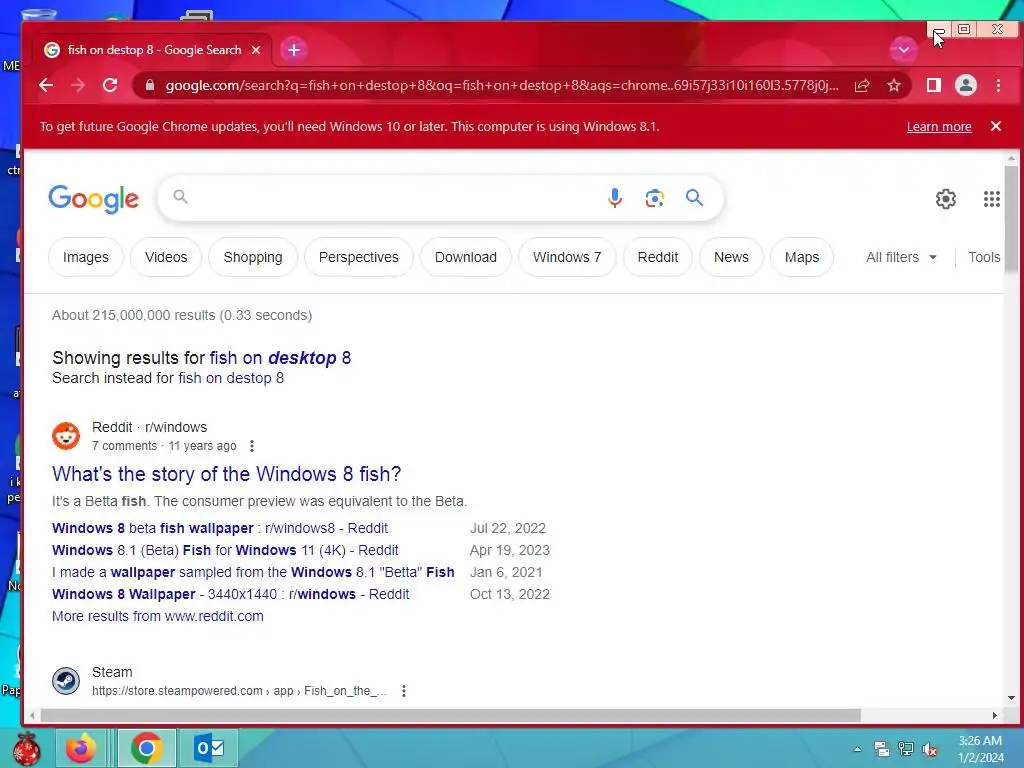Open tab search dropdown in title bar
1024x768 pixels.
point(904,49)
